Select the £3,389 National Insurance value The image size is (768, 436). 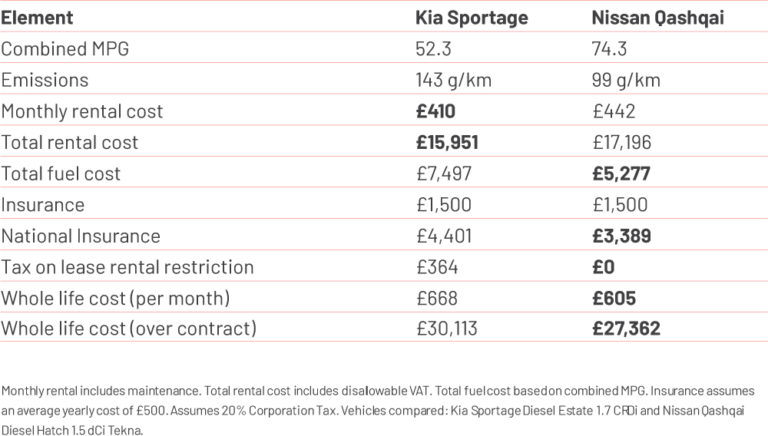(621, 235)
